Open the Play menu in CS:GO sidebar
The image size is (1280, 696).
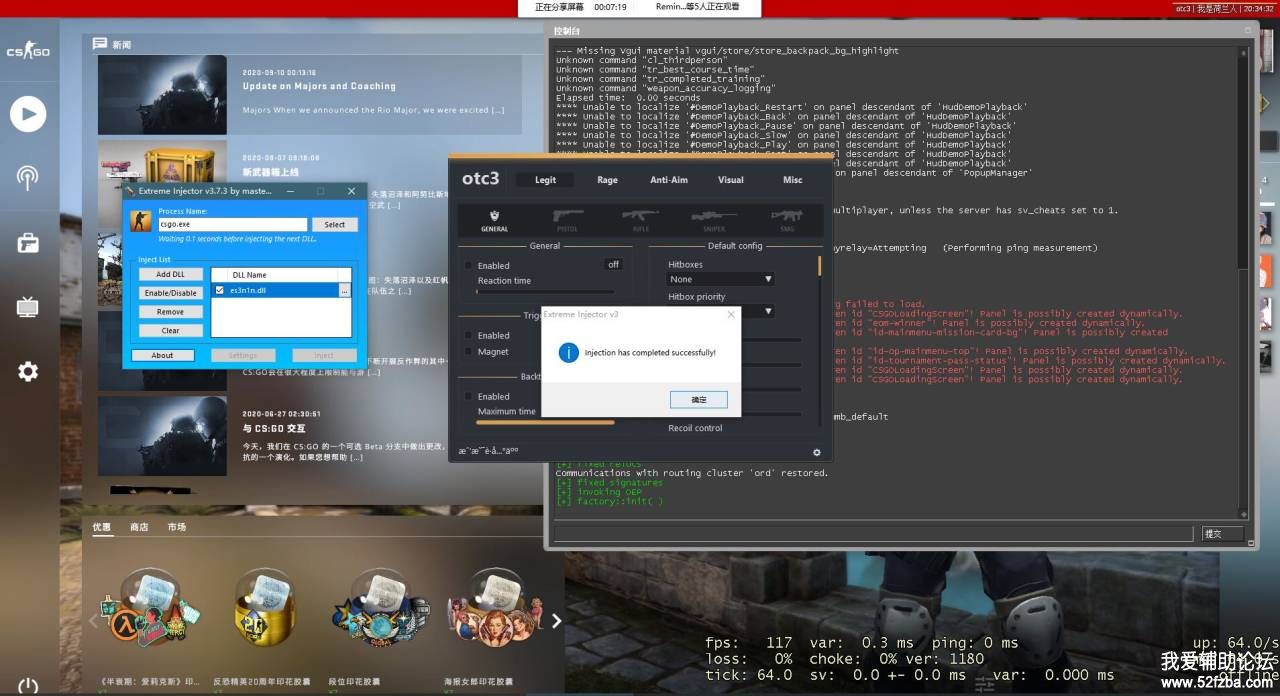(28, 114)
